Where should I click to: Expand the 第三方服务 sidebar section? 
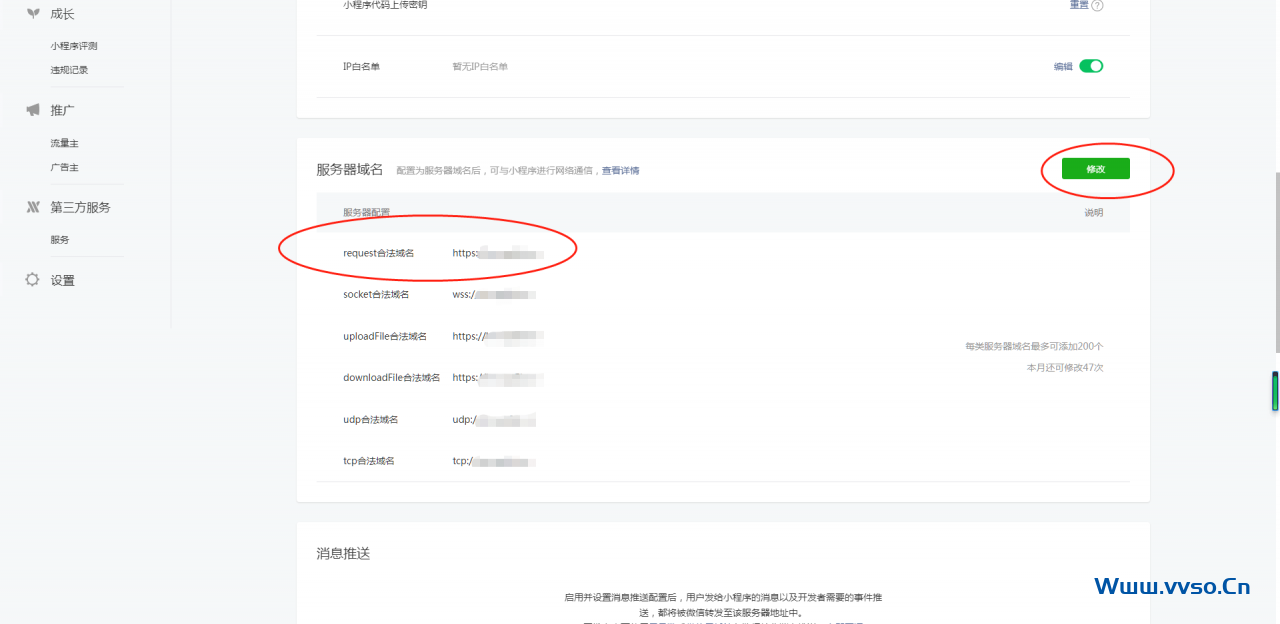pos(81,208)
